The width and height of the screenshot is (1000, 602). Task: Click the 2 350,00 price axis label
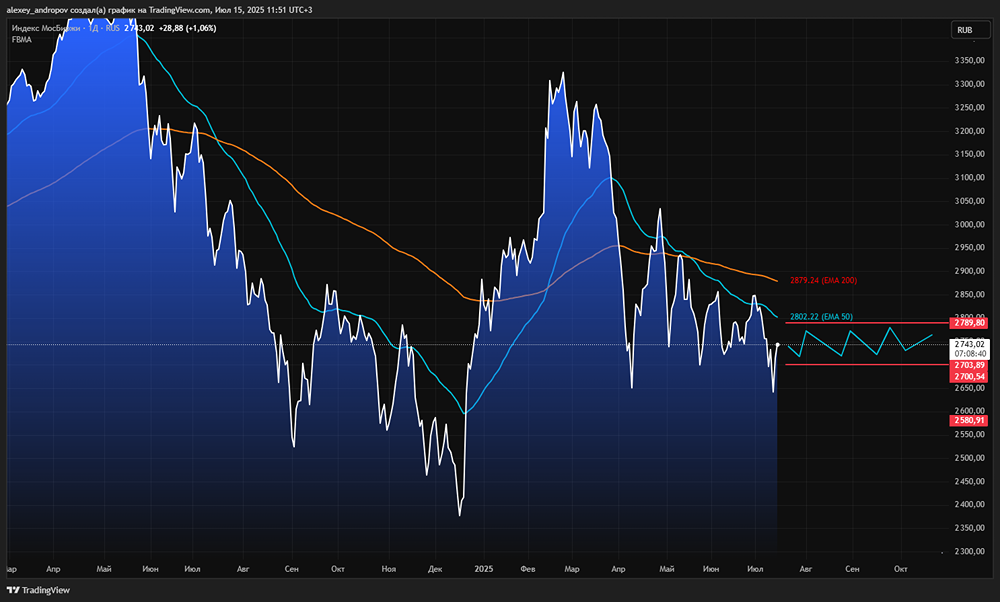pyautogui.click(x=969, y=528)
